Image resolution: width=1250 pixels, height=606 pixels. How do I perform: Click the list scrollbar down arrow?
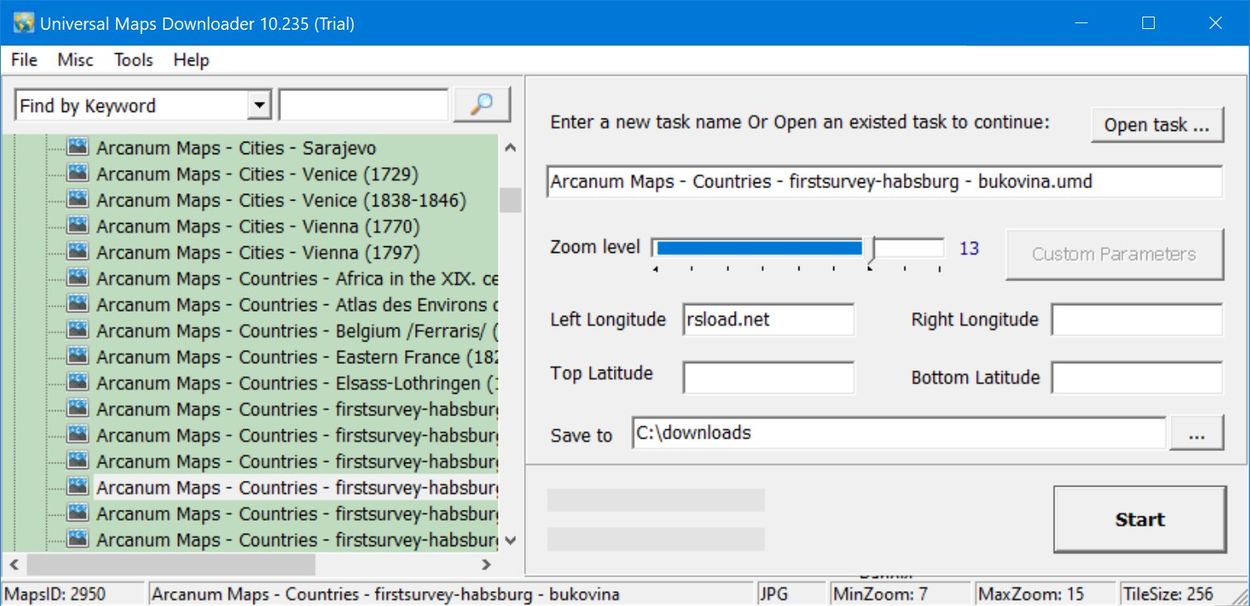[x=510, y=540]
